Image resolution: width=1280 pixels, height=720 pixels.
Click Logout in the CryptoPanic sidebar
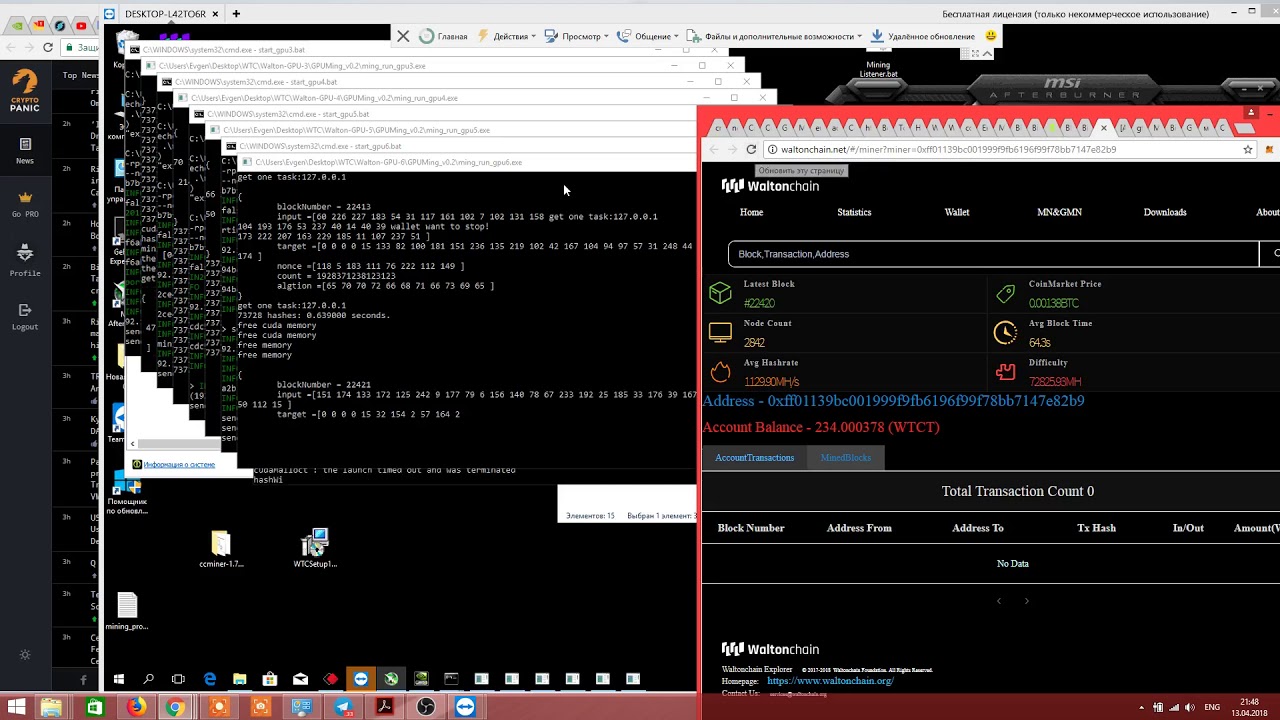point(25,317)
